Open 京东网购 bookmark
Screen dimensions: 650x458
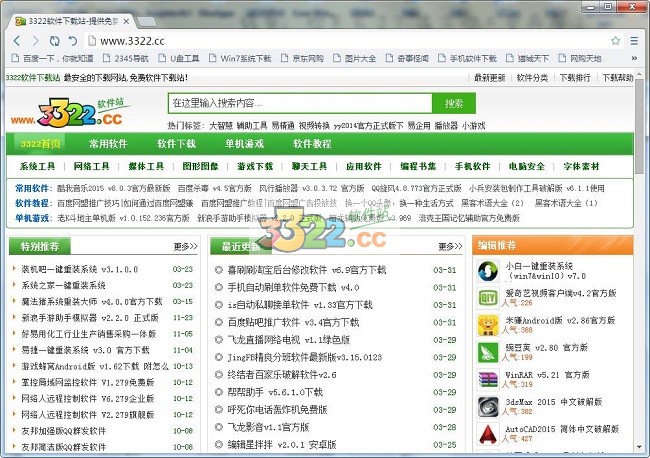pos(302,58)
